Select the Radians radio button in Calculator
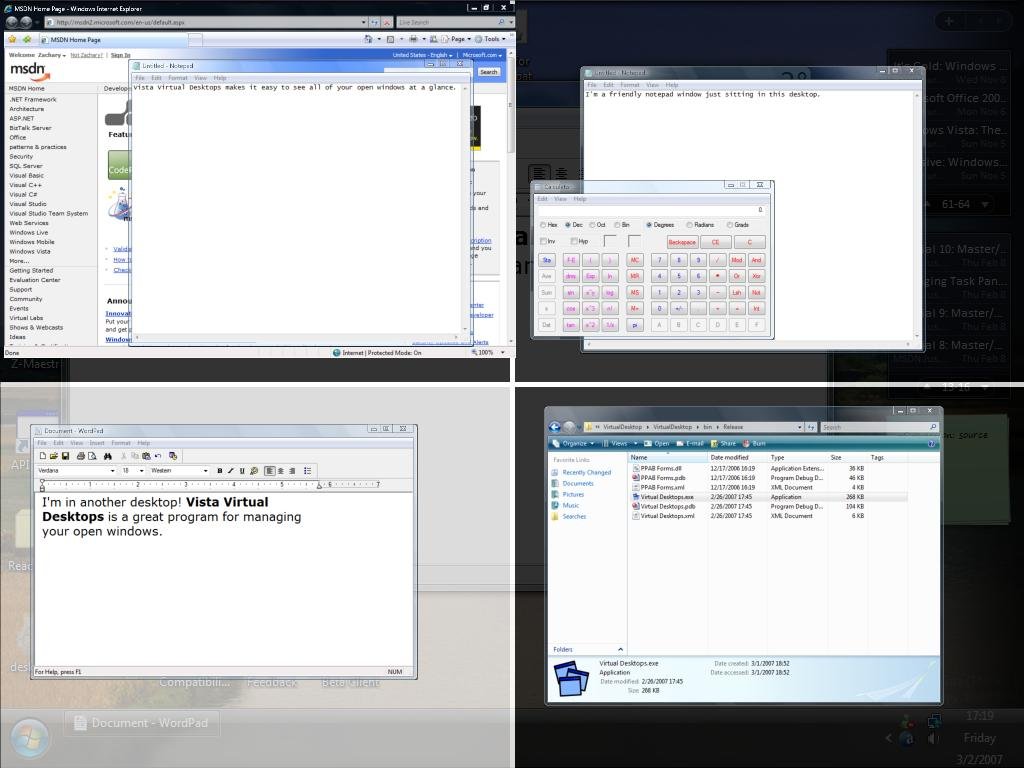 coord(689,225)
